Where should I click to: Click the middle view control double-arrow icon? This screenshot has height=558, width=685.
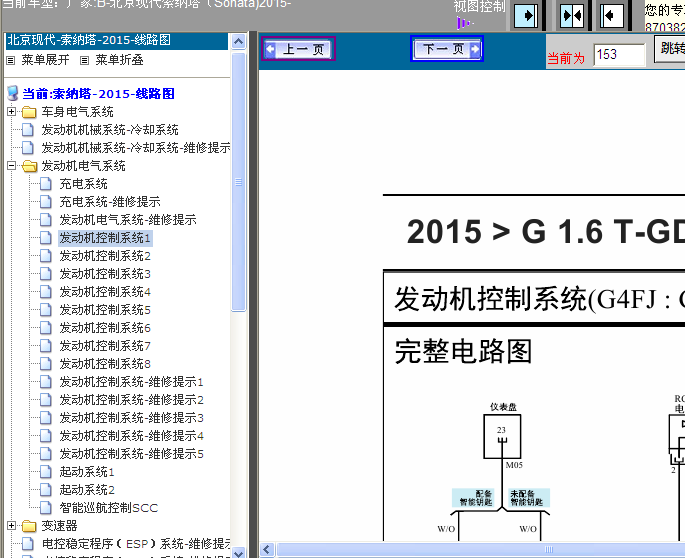tap(572, 16)
